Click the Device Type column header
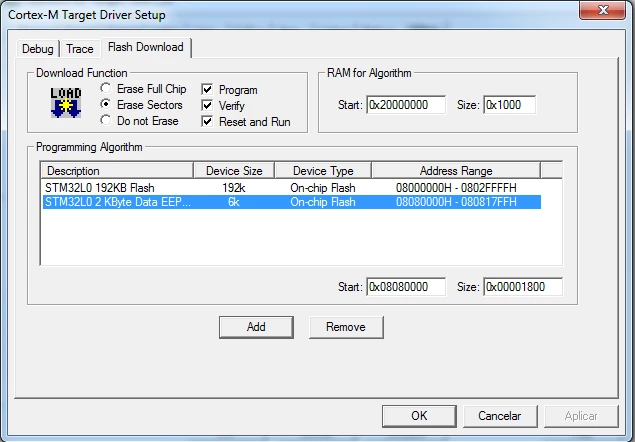Image resolution: width=635 pixels, height=442 pixels. (323, 171)
